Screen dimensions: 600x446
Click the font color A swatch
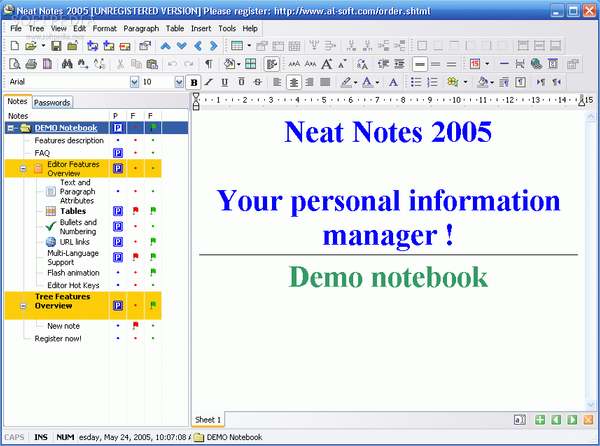coord(368,82)
